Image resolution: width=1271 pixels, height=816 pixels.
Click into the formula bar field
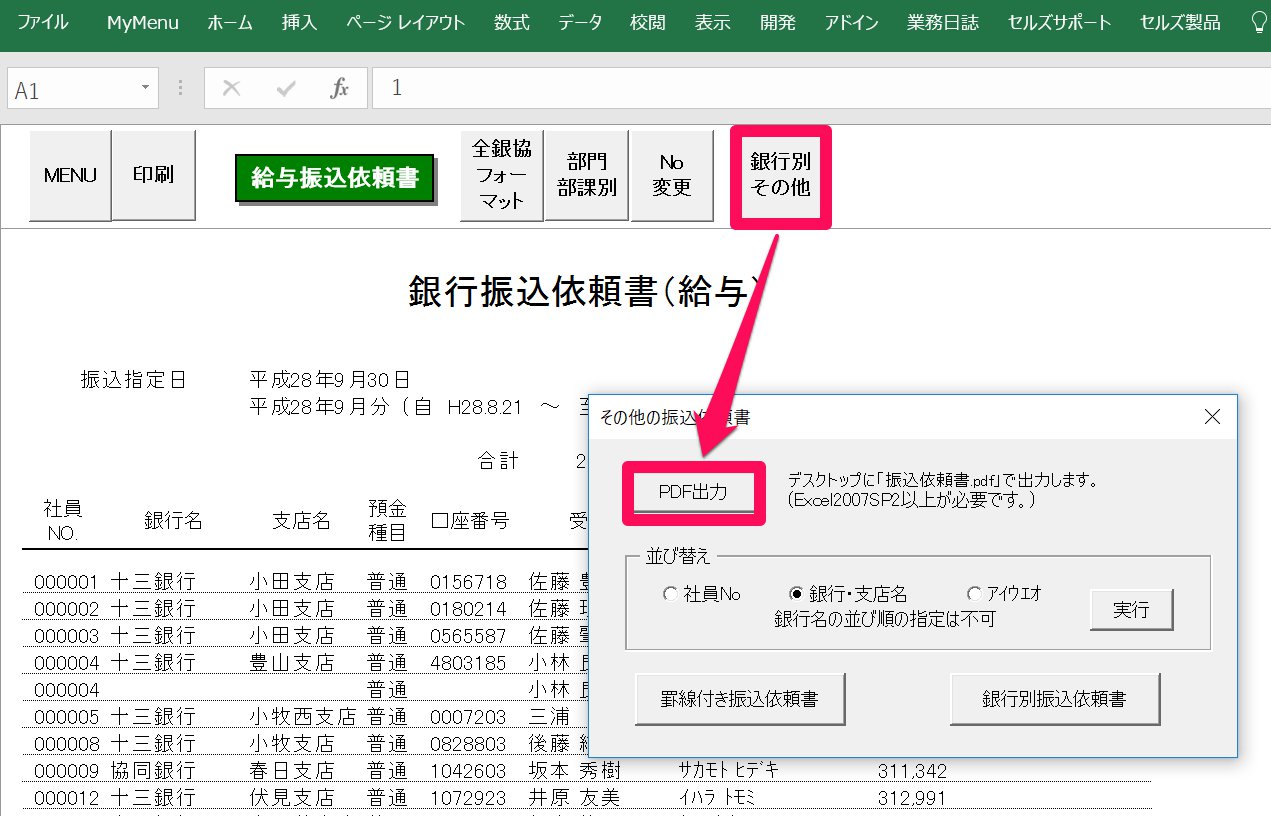click(821, 88)
